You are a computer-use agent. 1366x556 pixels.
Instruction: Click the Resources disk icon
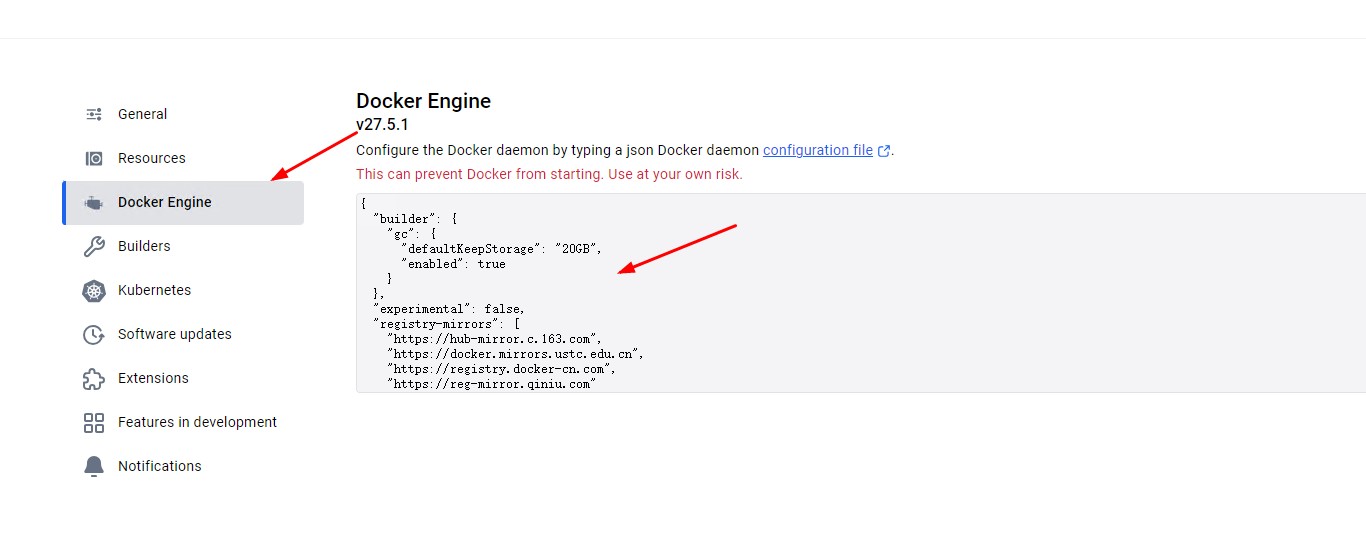click(x=94, y=158)
